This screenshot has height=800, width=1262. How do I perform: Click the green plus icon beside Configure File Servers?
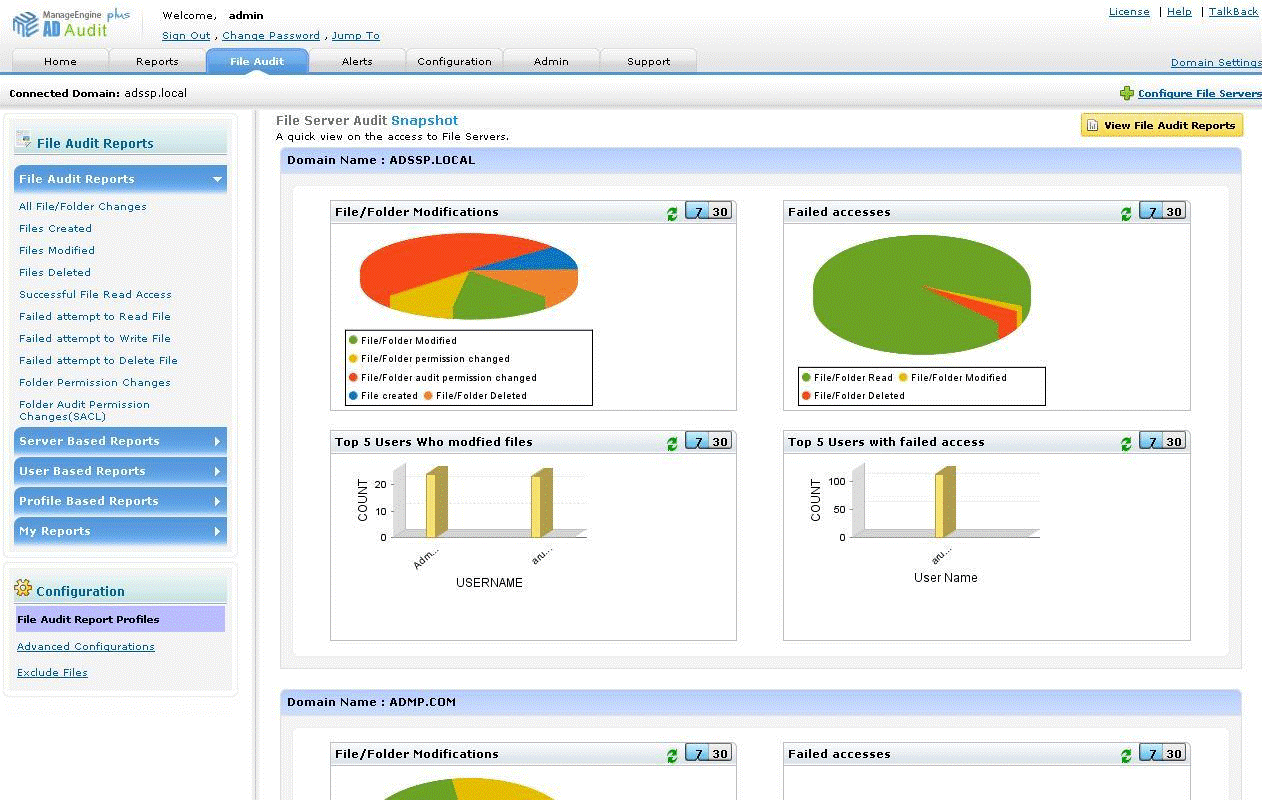(1127, 93)
